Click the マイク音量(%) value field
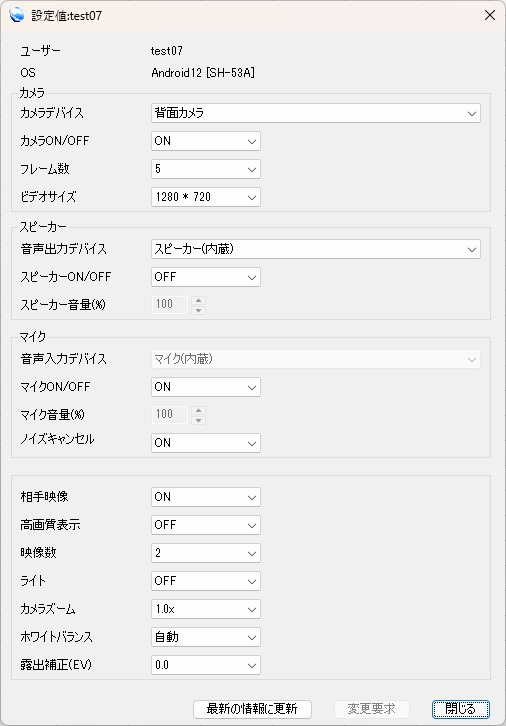 [x=169, y=414]
